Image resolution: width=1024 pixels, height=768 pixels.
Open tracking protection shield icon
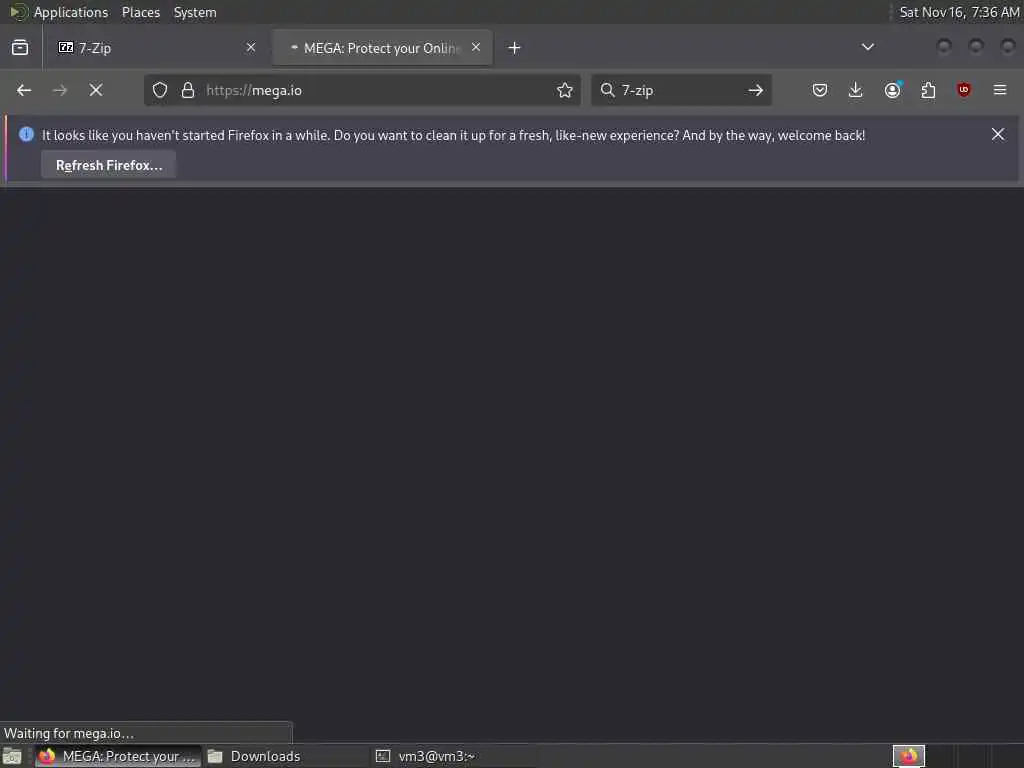[x=160, y=90]
